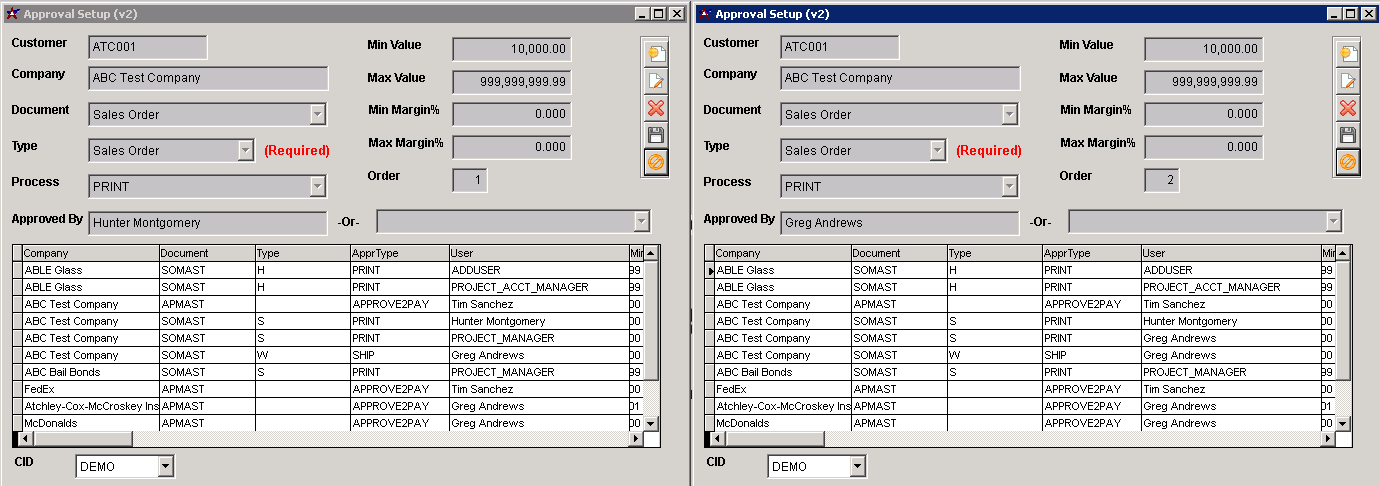Click the Edit record pencil icon in Order 1 window
Screen dimensions: 1380x486
(656, 81)
